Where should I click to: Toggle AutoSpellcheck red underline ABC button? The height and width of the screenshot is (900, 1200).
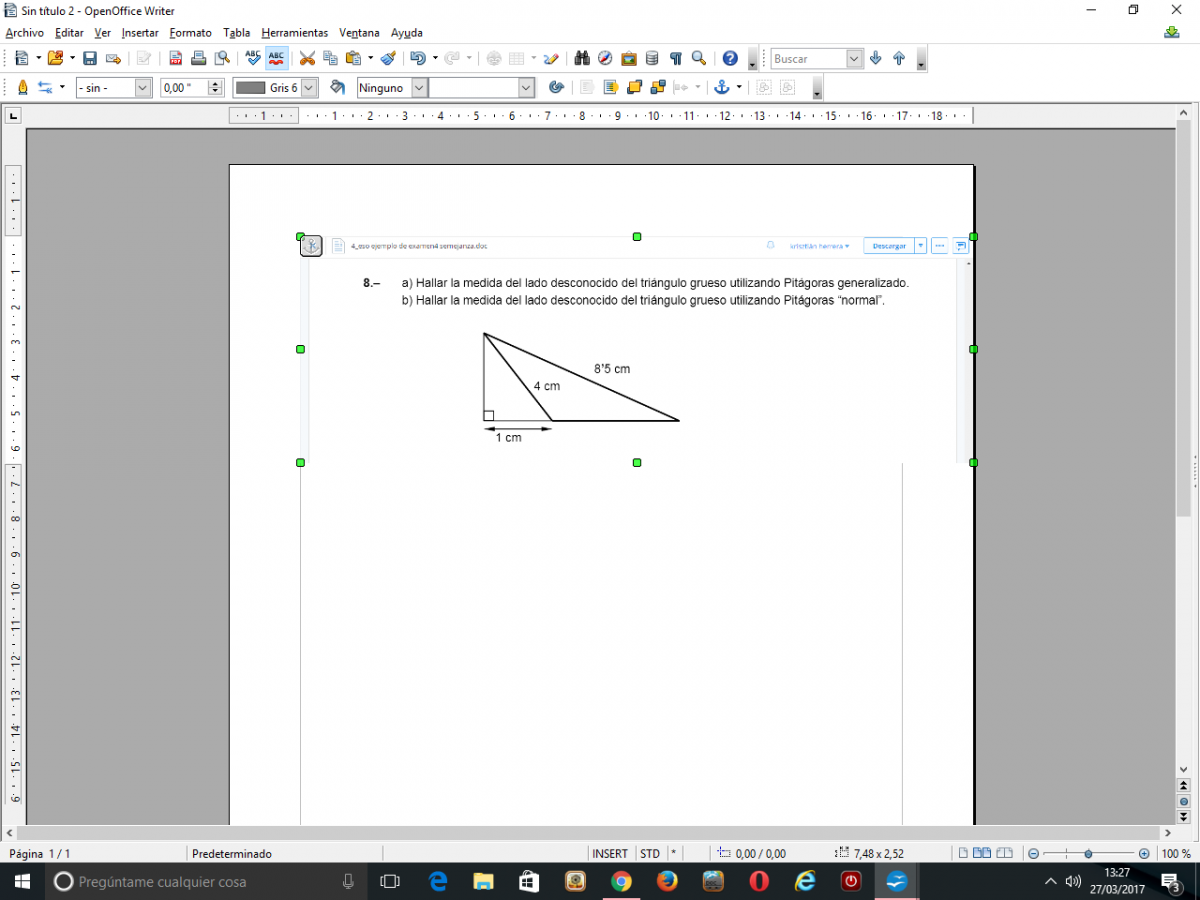[x=277, y=59]
